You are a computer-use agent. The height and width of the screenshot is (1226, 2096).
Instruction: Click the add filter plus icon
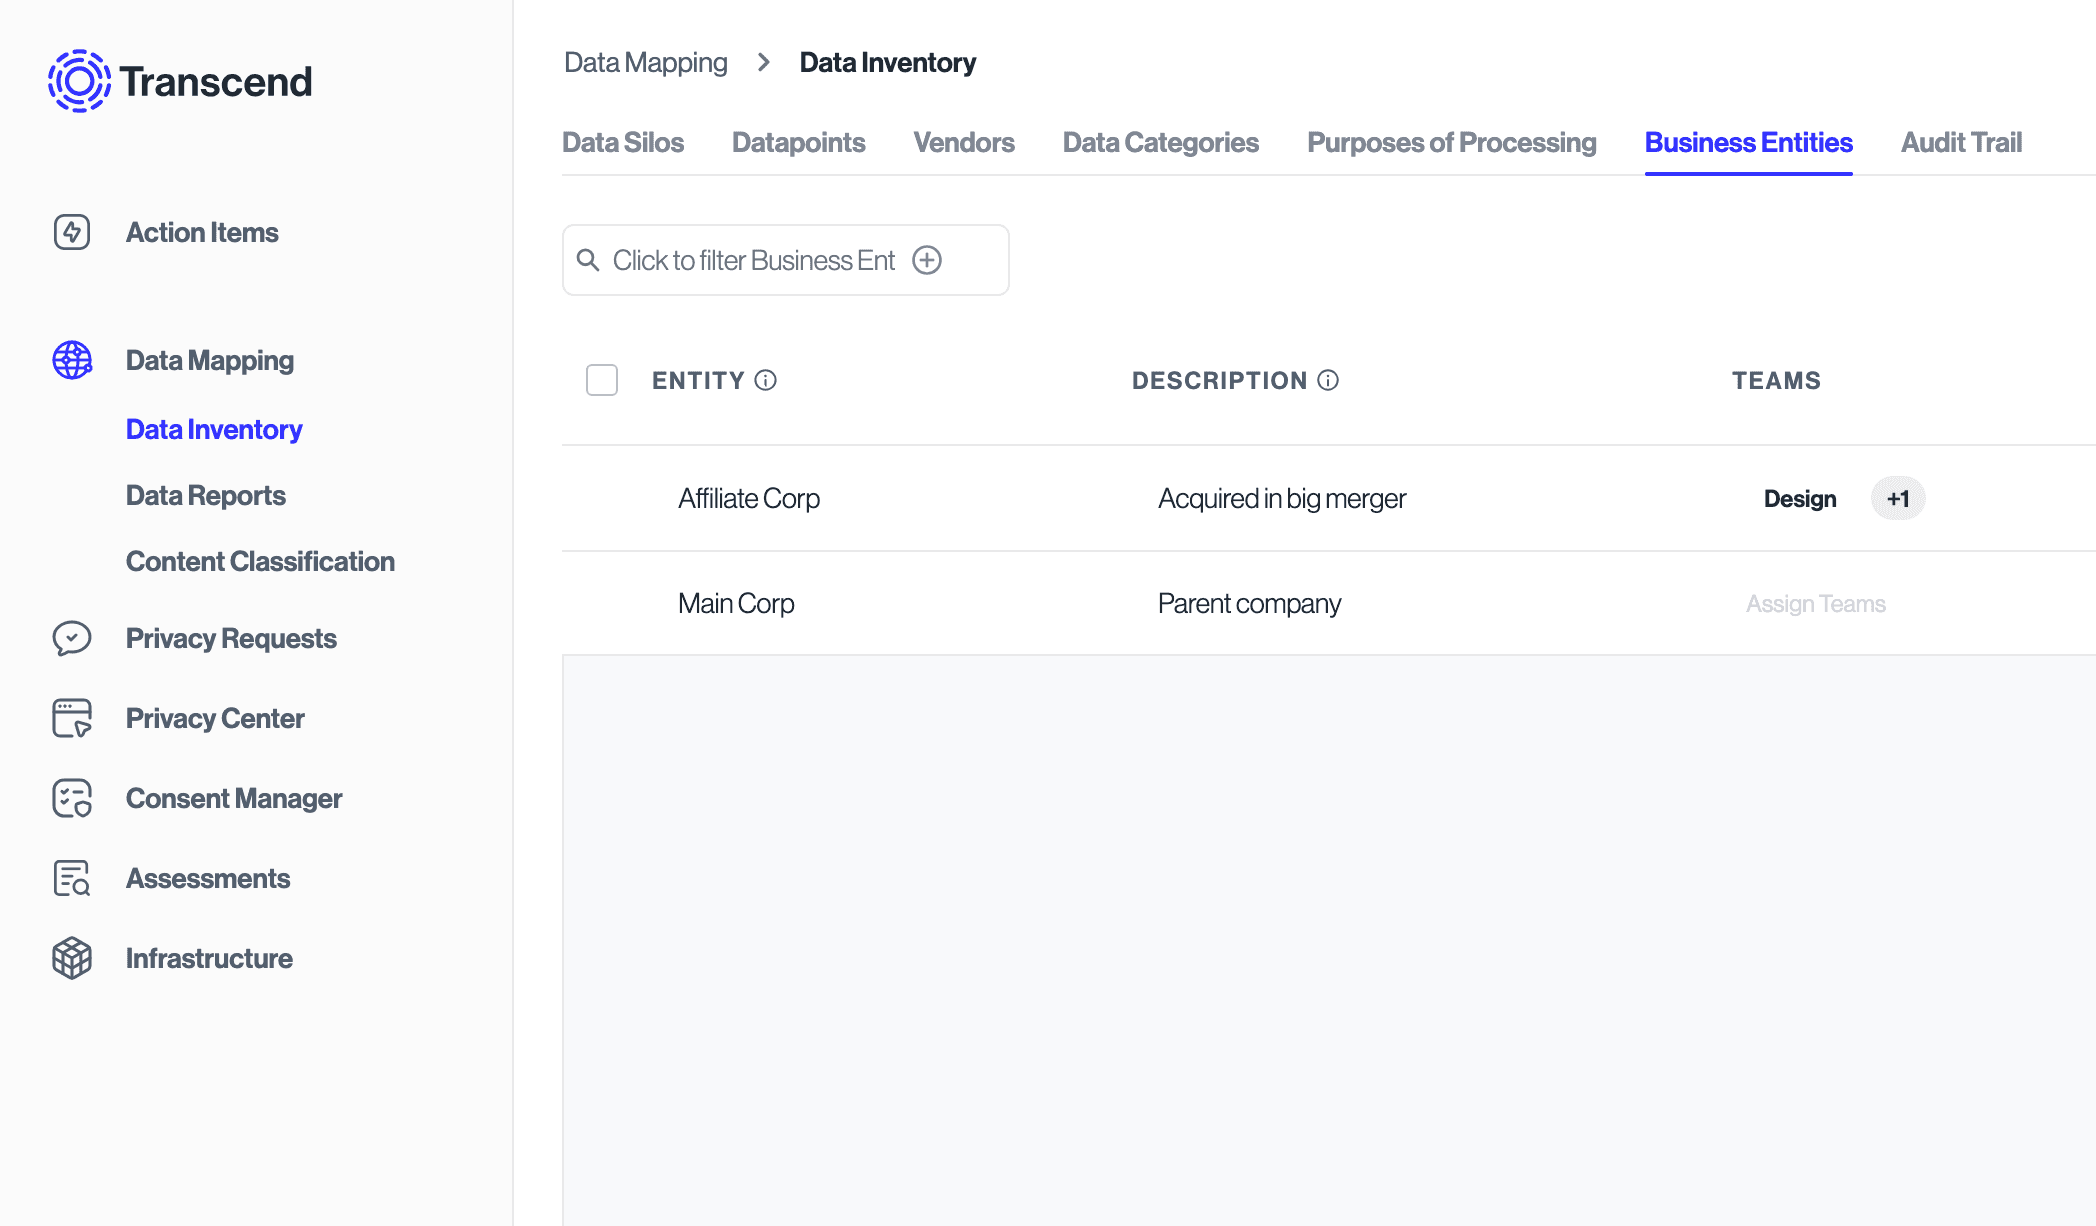927,260
